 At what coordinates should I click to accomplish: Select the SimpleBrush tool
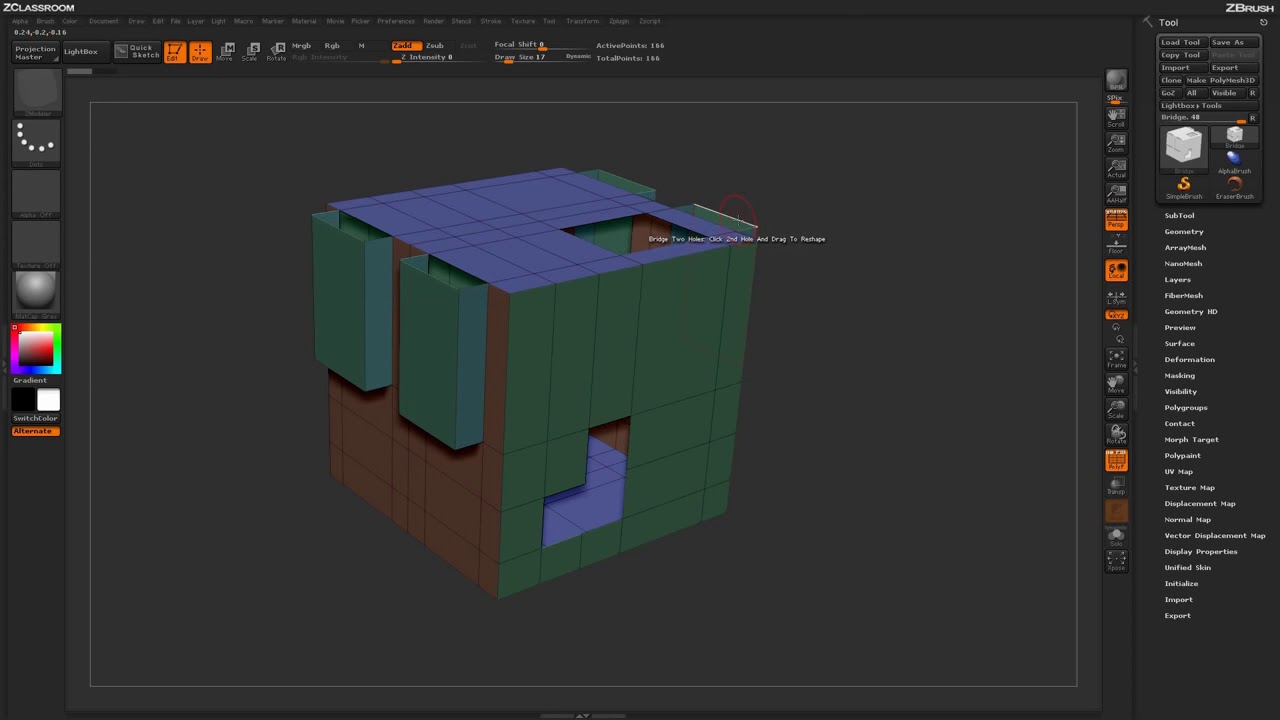click(x=1184, y=187)
